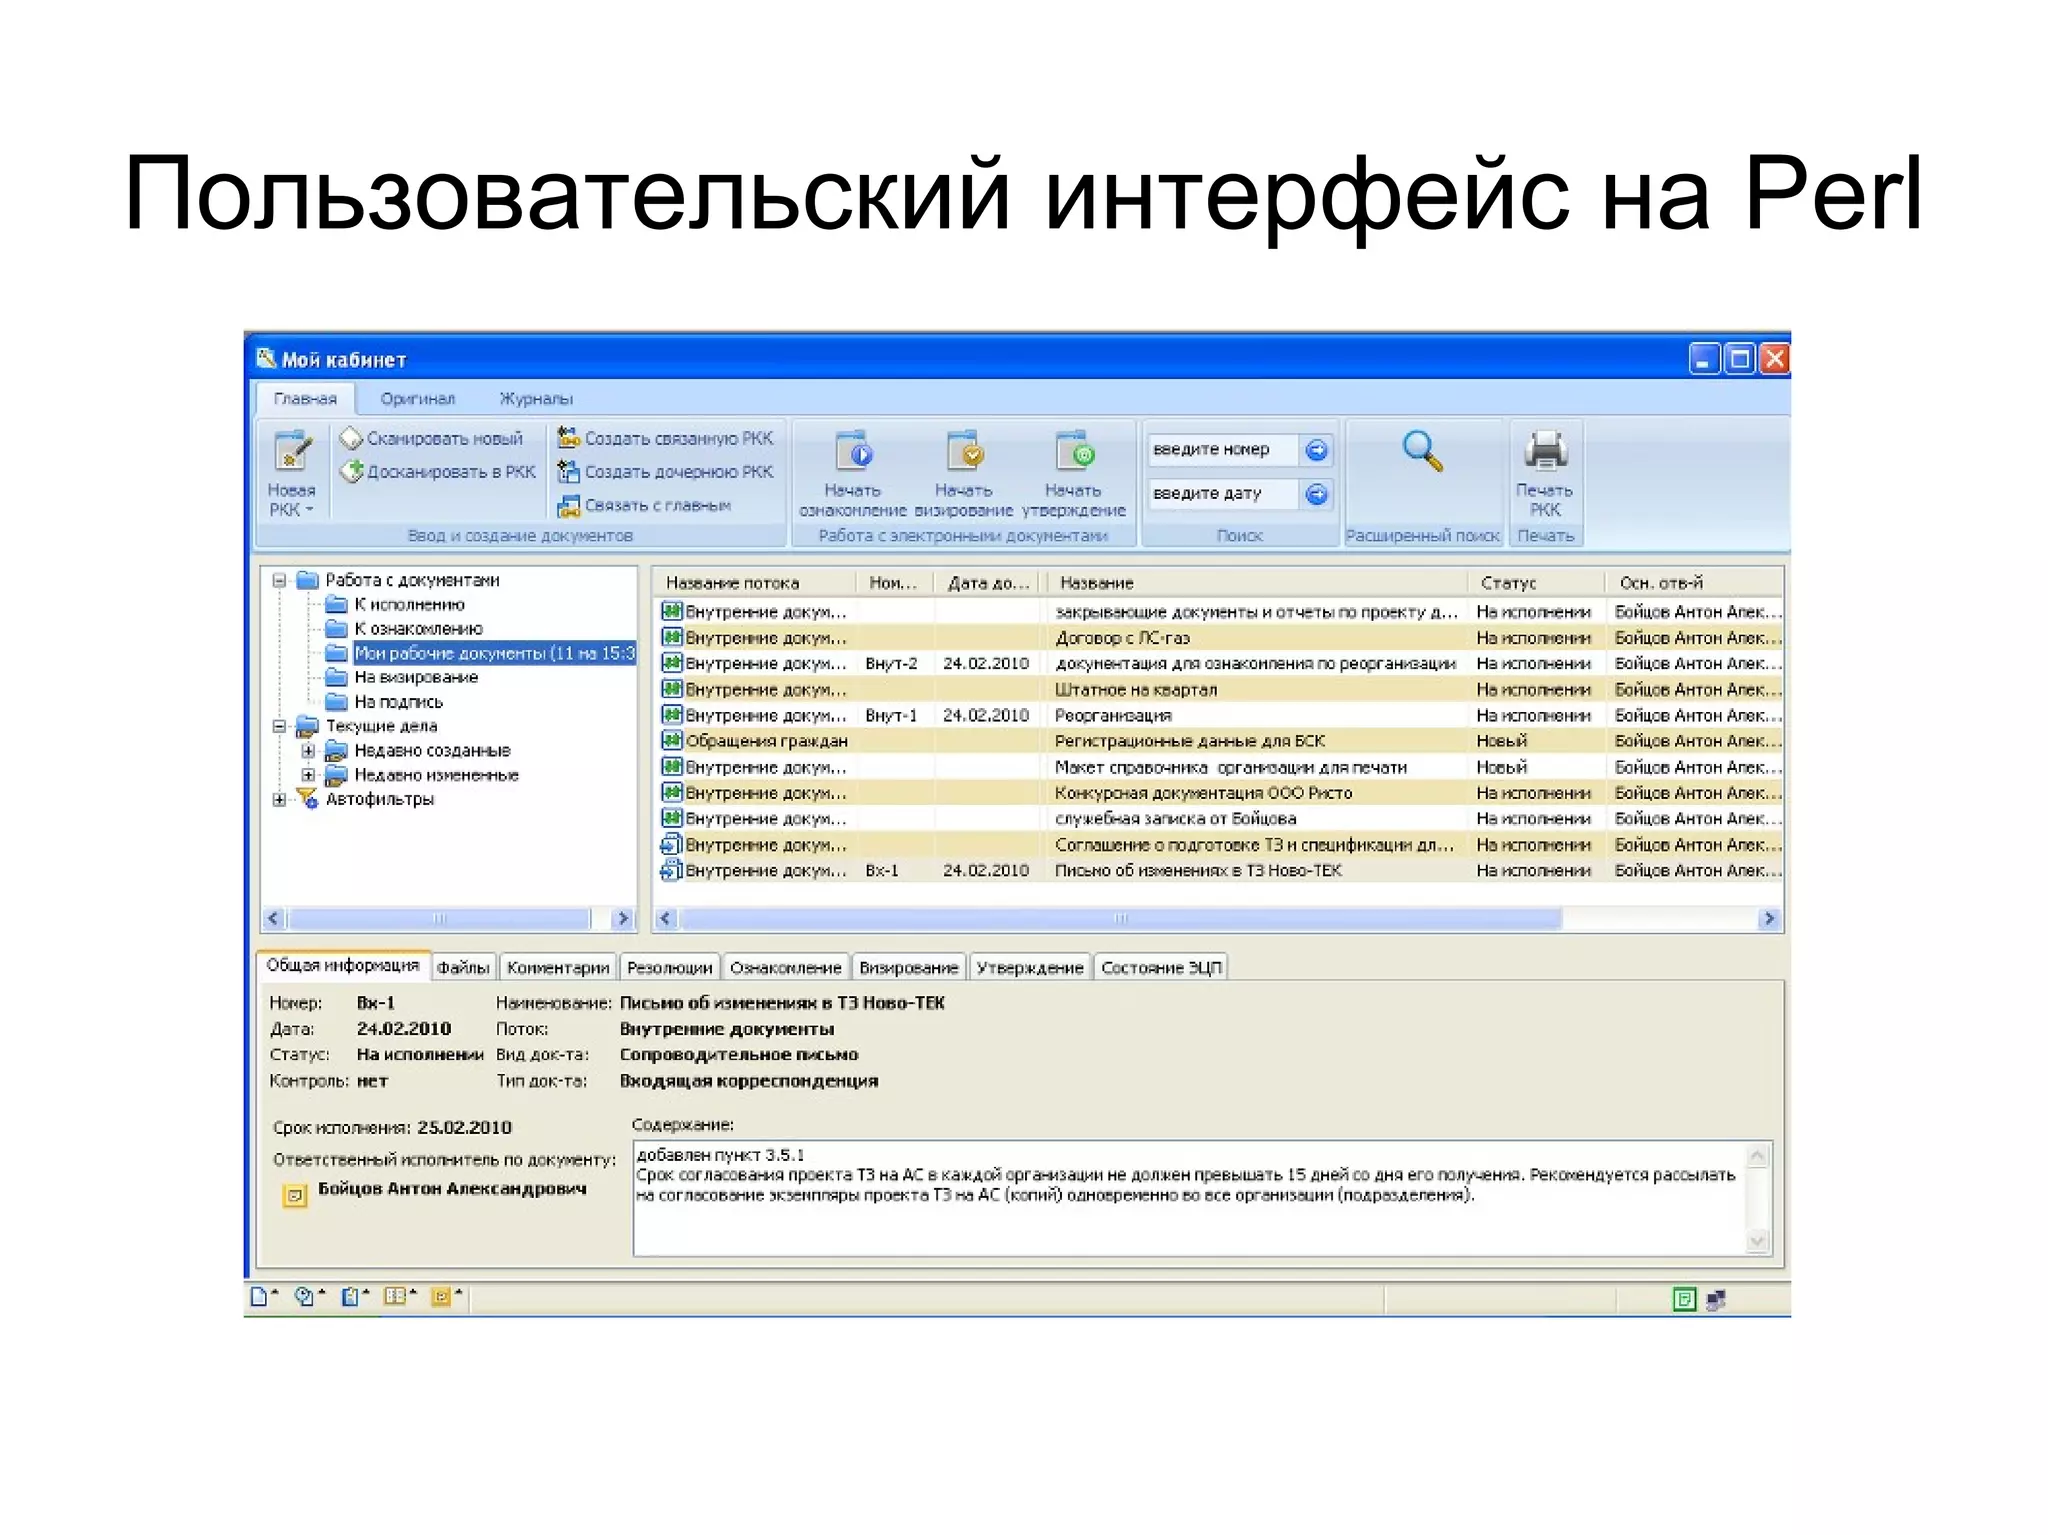Click document list horizontal scrollbar

point(1120,918)
